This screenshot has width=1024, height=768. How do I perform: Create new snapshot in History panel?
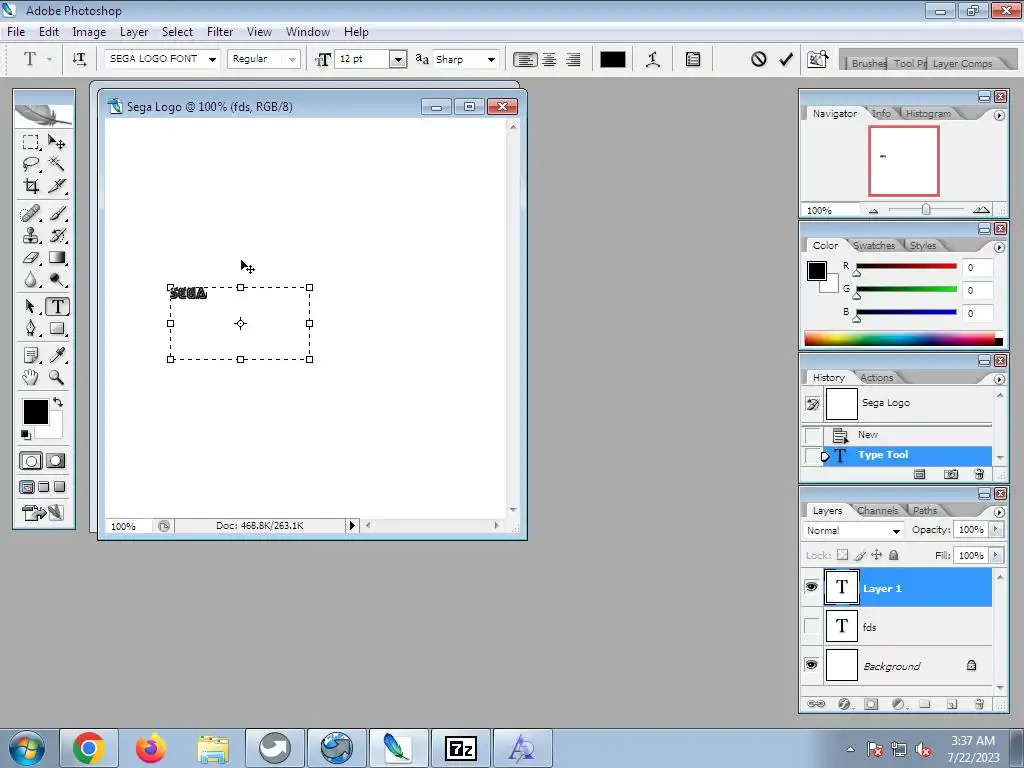click(951, 474)
